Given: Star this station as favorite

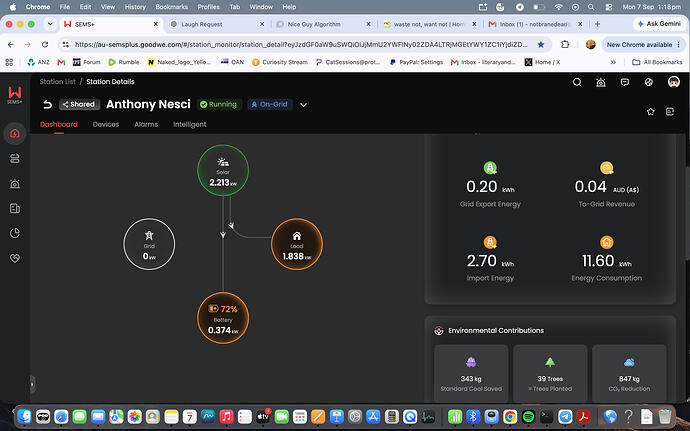Looking at the screenshot, I should [x=650, y=112].
